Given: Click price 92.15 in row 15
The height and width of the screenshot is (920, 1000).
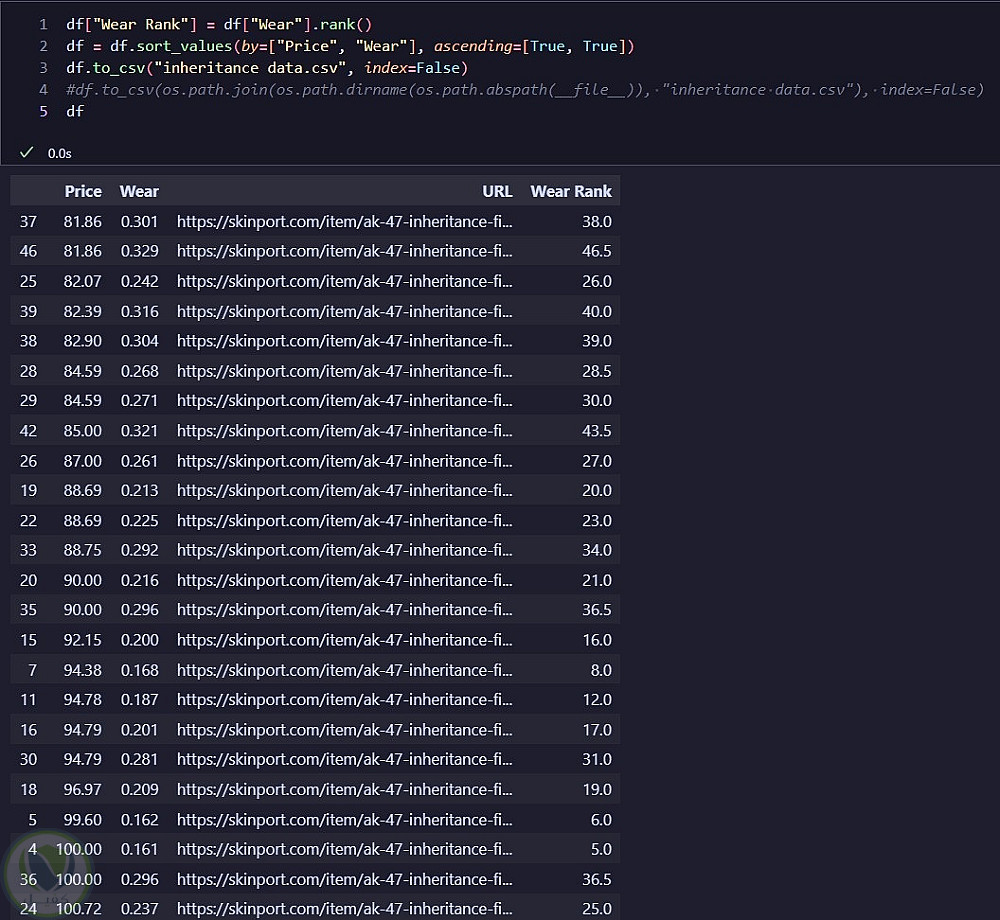Looking at the screenshot, I should [82, 639].
